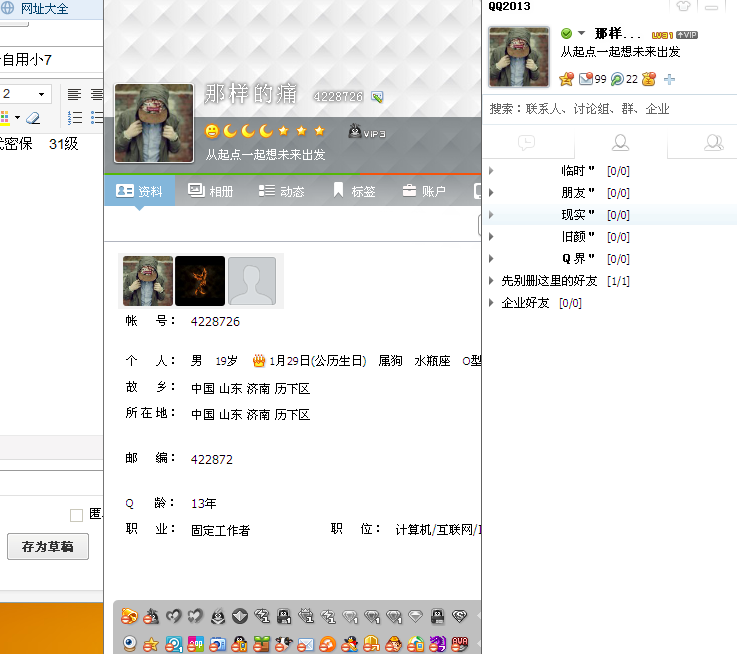Click the postcode value 422872
Viewport: 737px width, 654px height.
pos(212,459)
